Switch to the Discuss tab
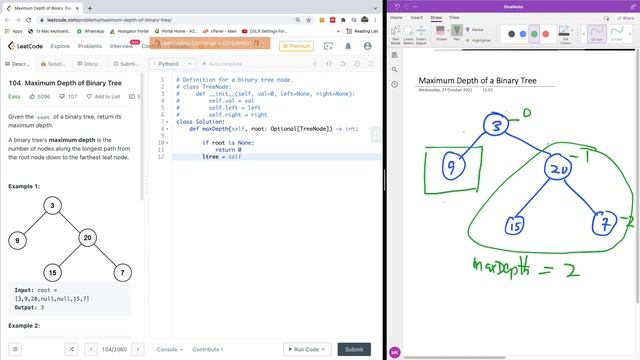 tap(89, 64)
